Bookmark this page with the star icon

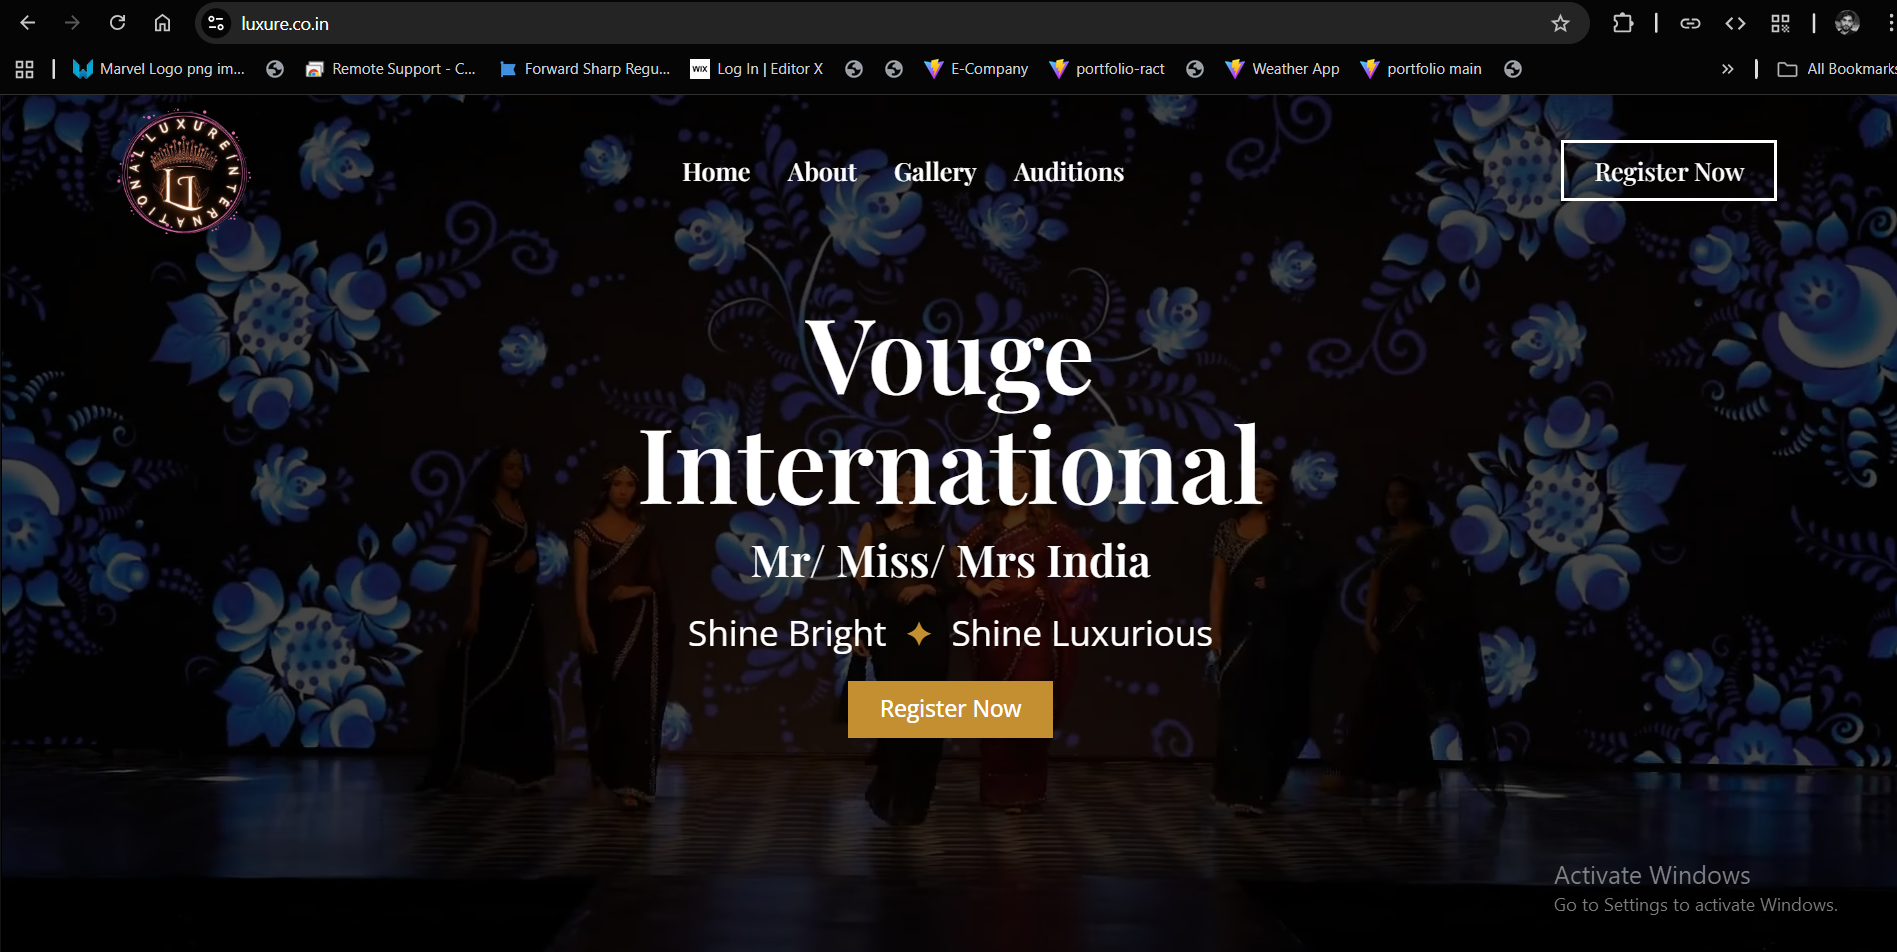(1560, 23)
